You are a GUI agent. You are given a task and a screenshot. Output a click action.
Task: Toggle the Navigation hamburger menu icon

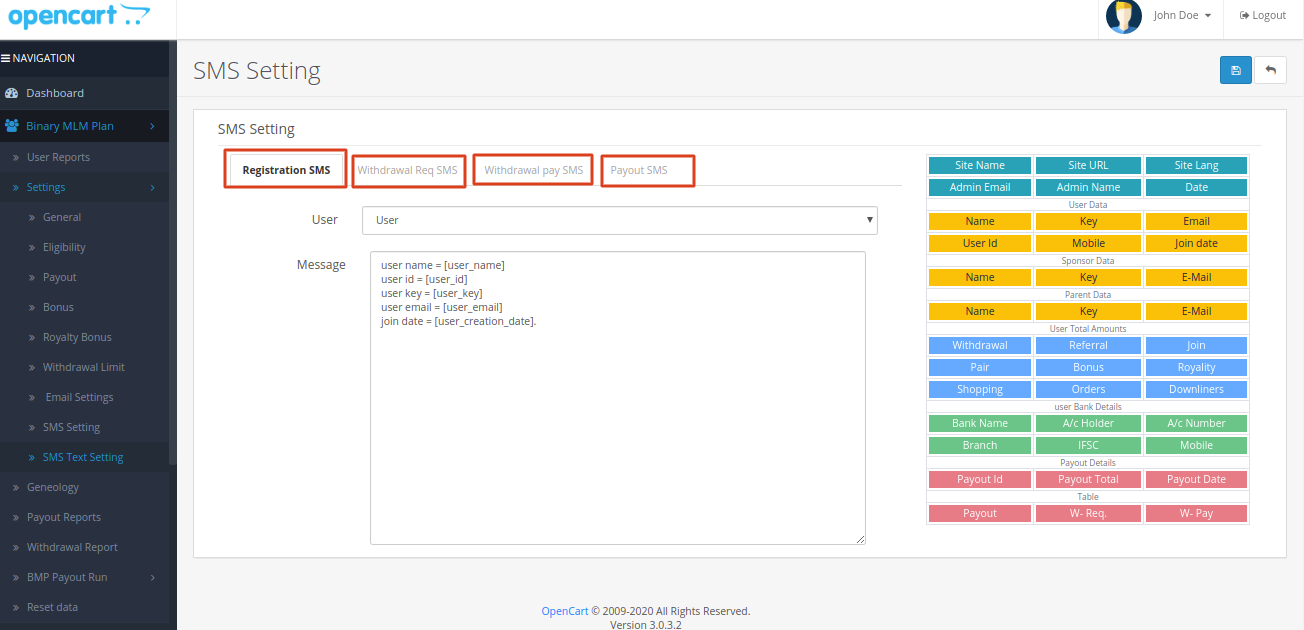point(5,58)
